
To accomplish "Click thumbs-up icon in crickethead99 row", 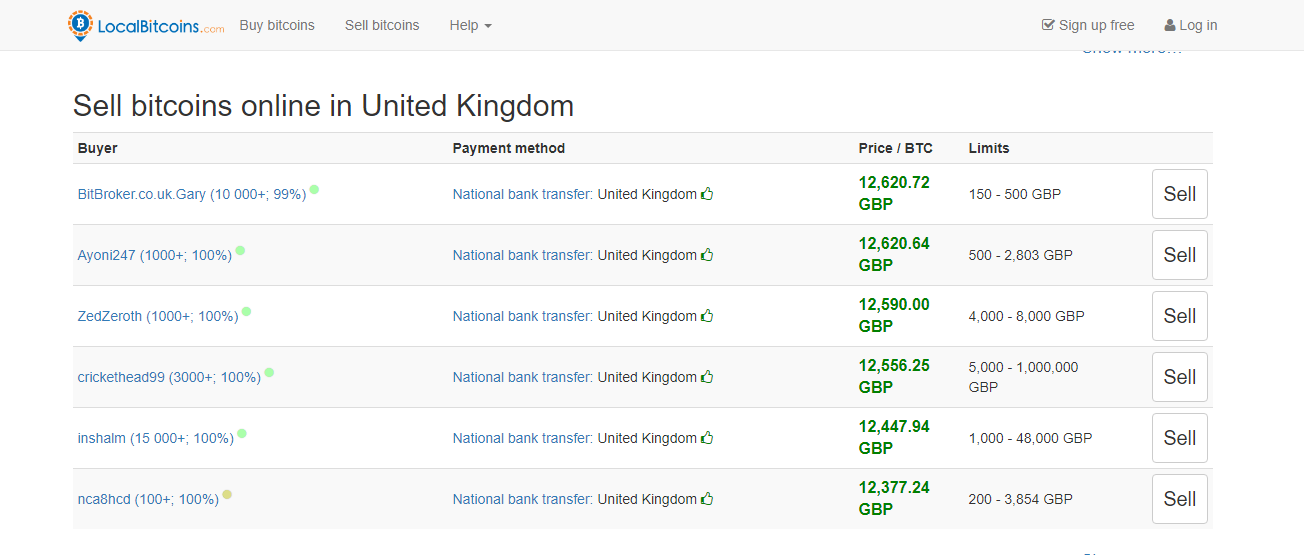I will click(707, 377).
